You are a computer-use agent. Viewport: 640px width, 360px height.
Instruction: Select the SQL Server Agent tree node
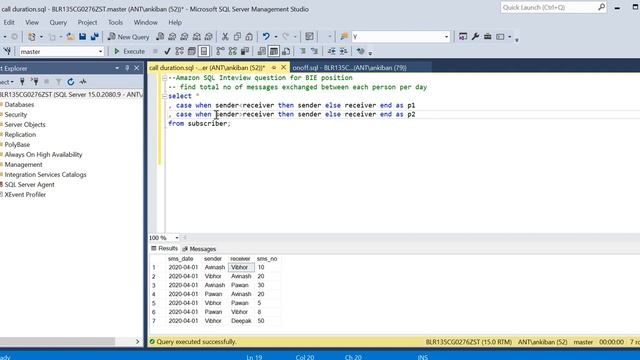coord(29,184)
